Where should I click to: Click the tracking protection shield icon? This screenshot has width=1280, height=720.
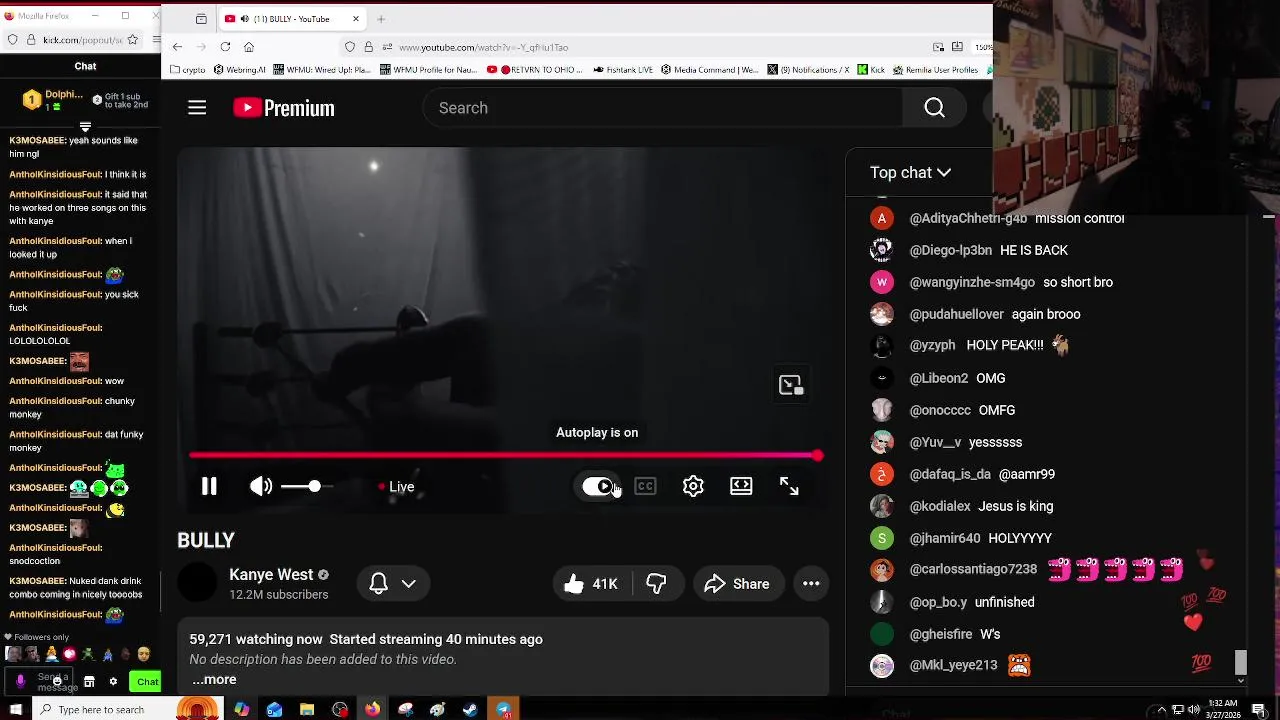click(x=350, y=47)
